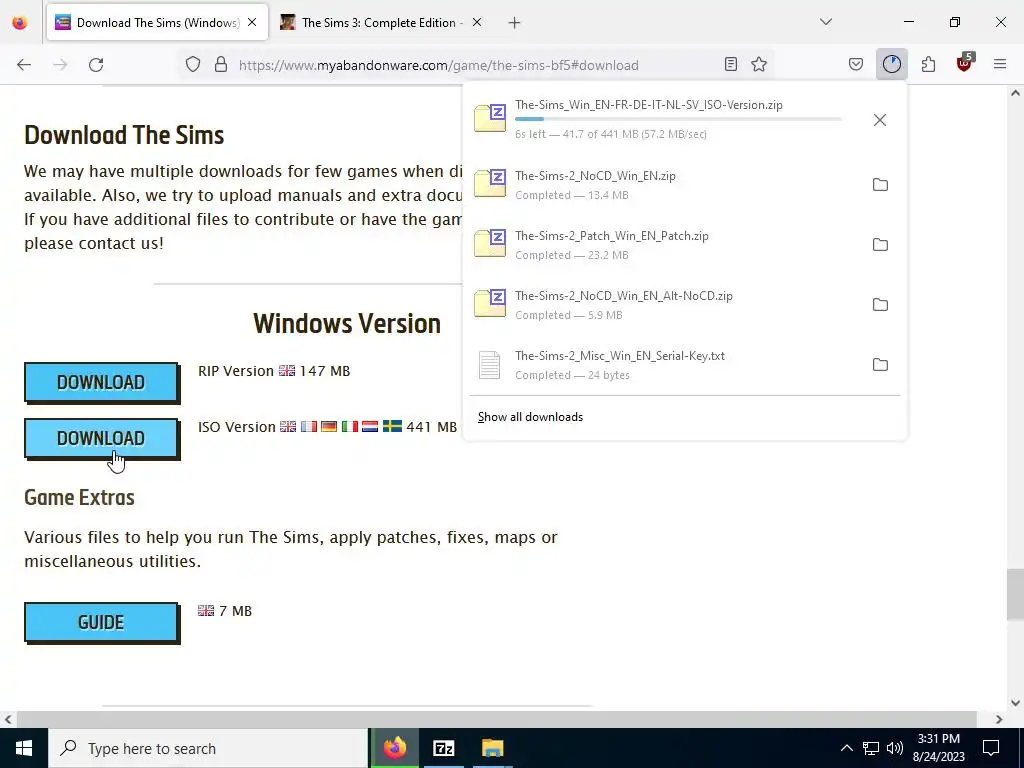
Task: Open the notification center icon
Action: (x=991, y=748)
